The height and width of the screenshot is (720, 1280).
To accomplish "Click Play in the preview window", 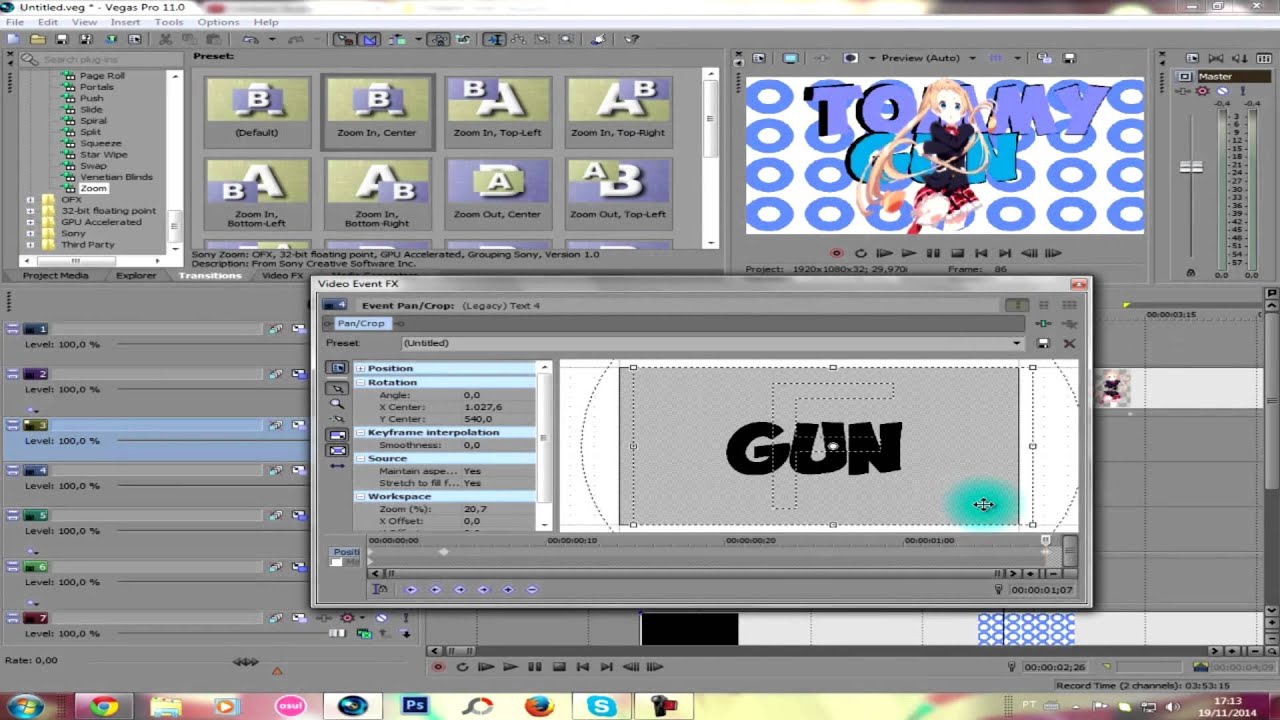I will tap(908, 254).
